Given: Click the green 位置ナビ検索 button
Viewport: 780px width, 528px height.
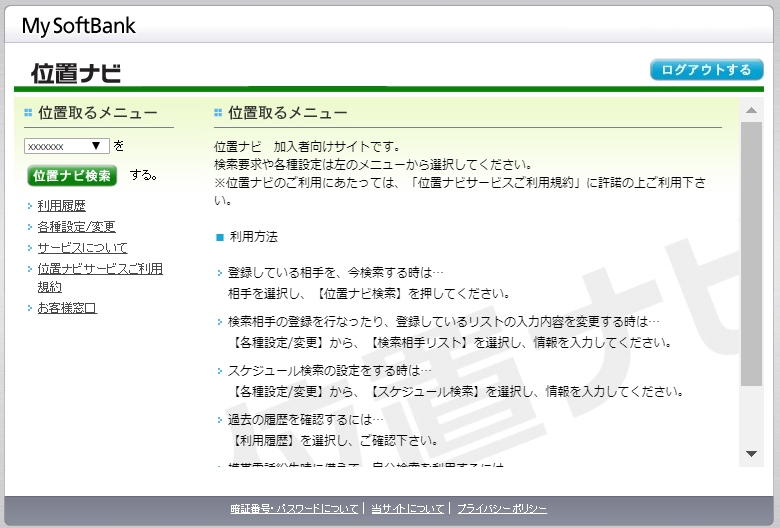Looking at the screenshot, I should click(x=72, y=176).
